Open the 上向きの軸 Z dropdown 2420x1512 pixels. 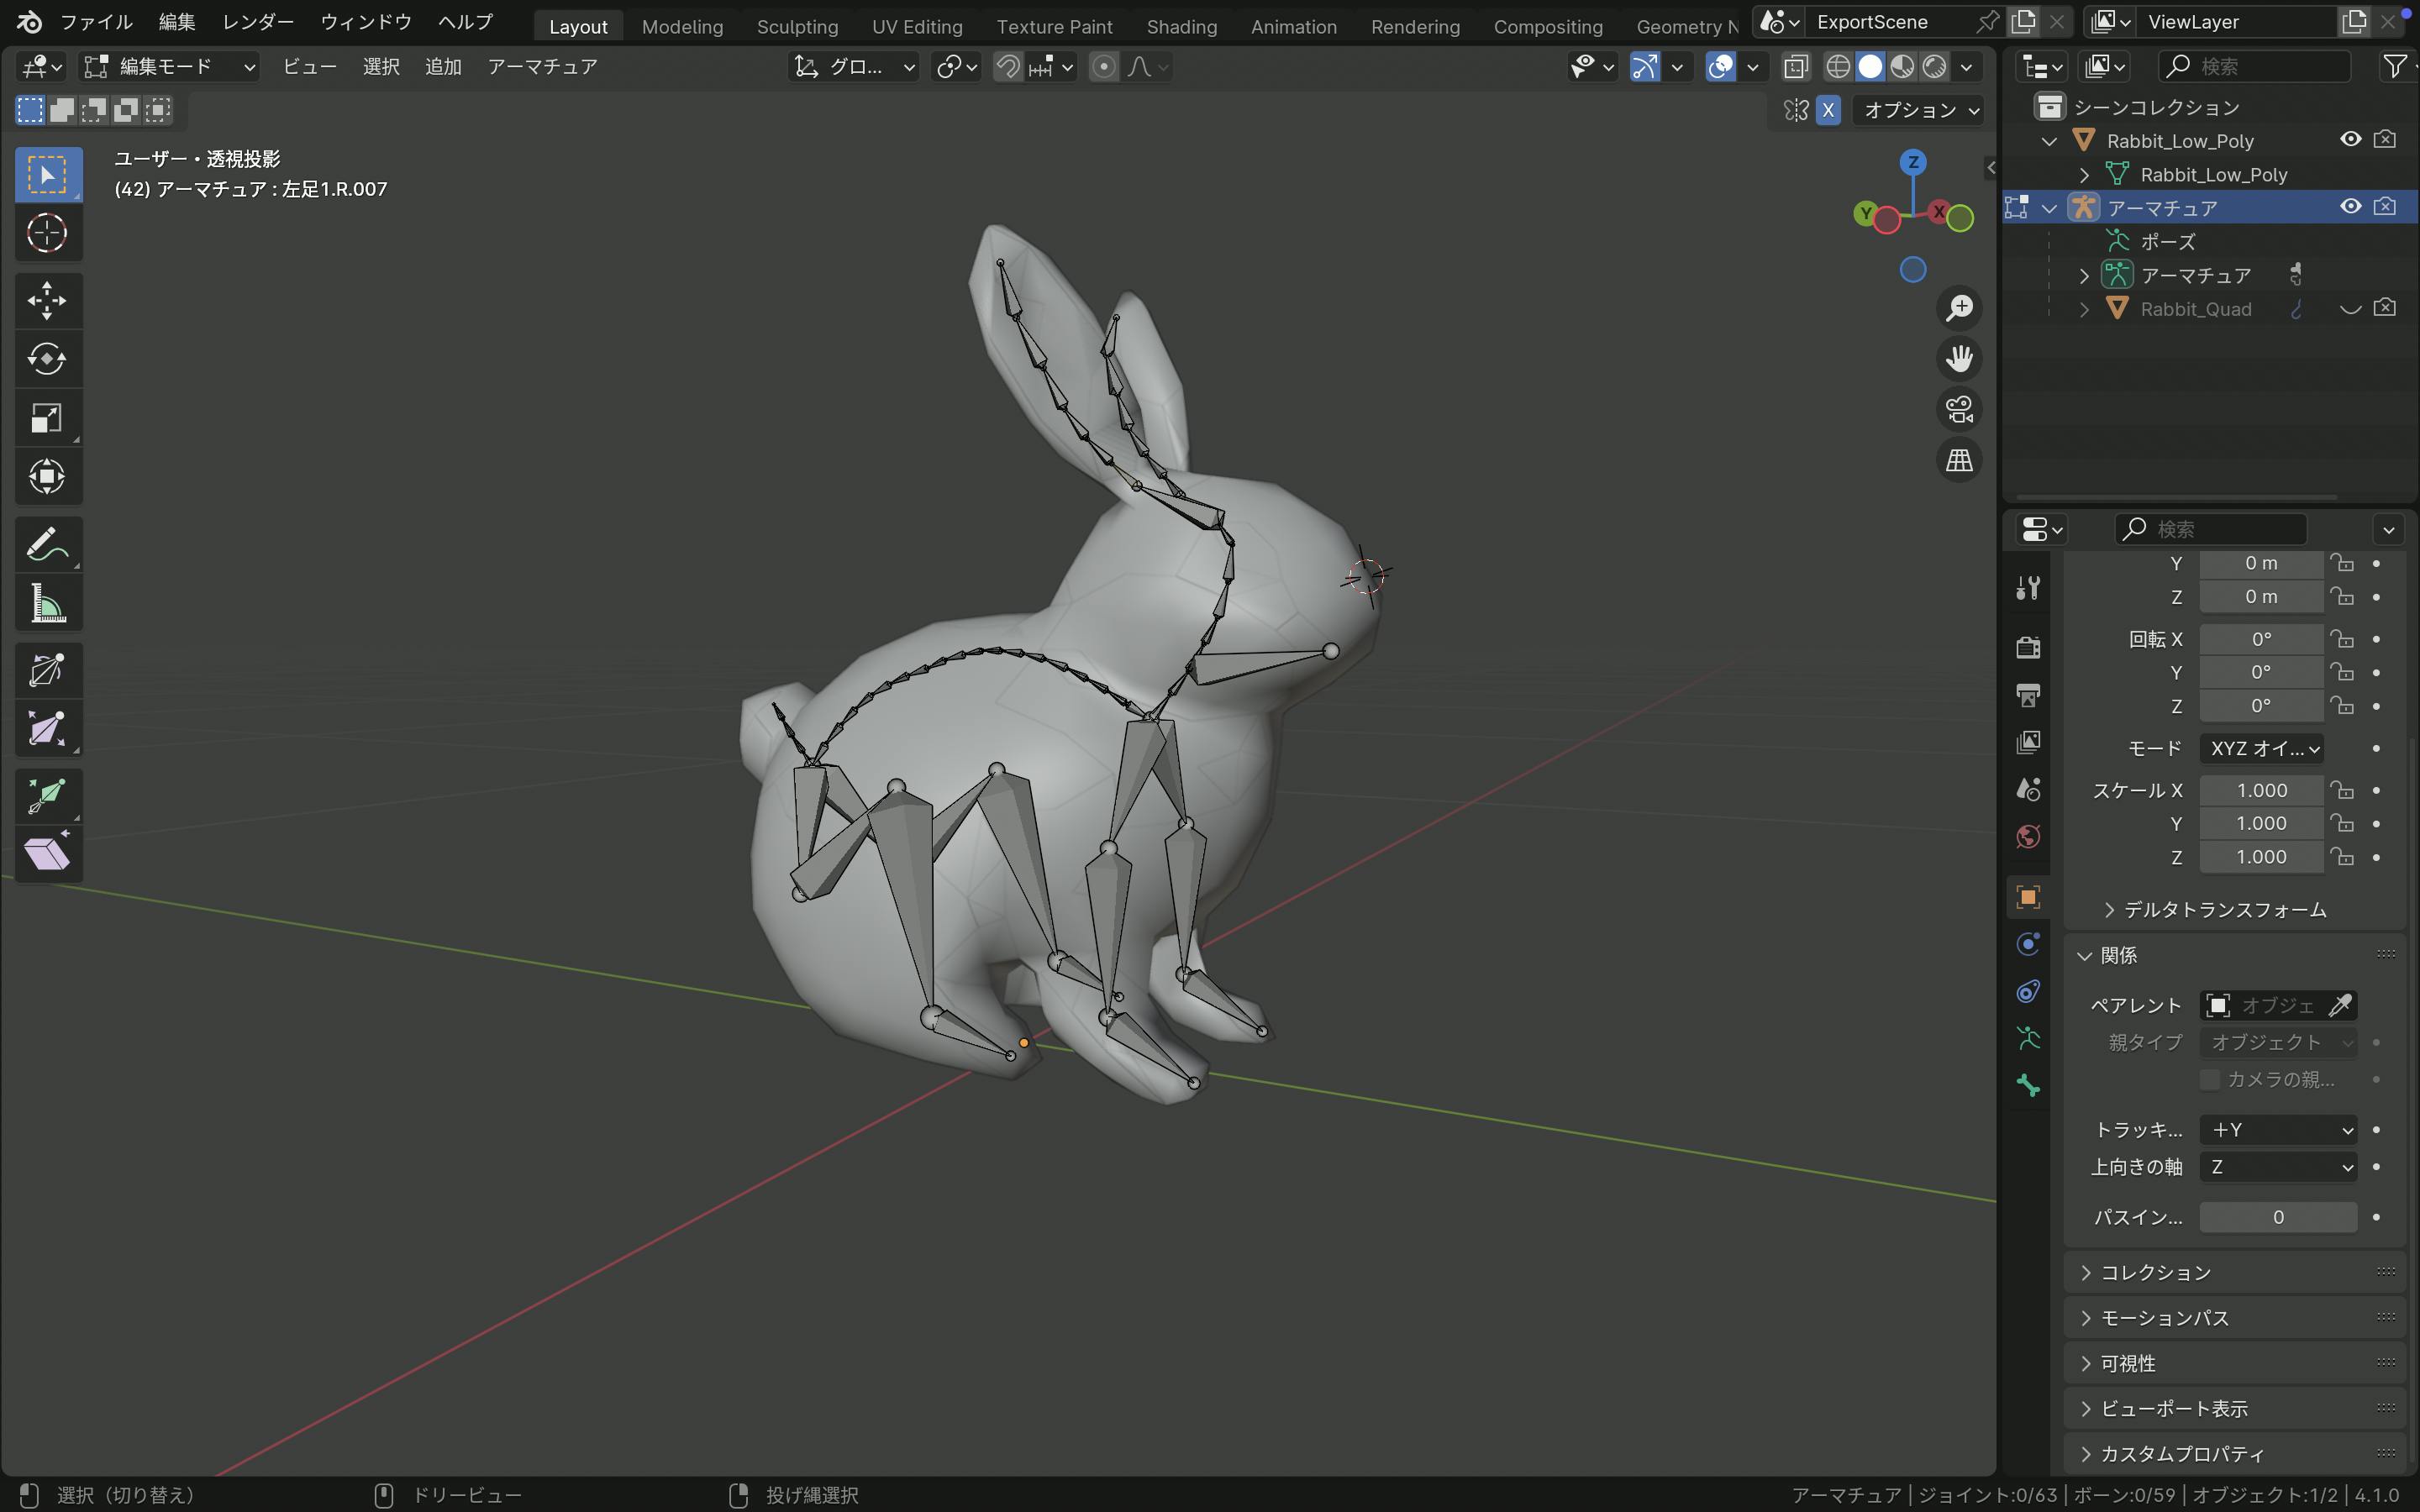tap(2278, 1167)
